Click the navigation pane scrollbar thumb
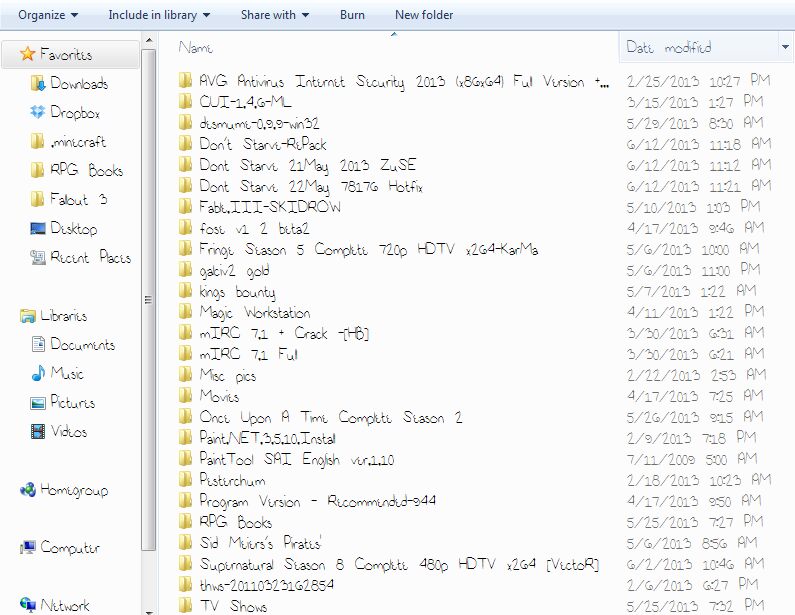795x615 pixels. (149, 300)
